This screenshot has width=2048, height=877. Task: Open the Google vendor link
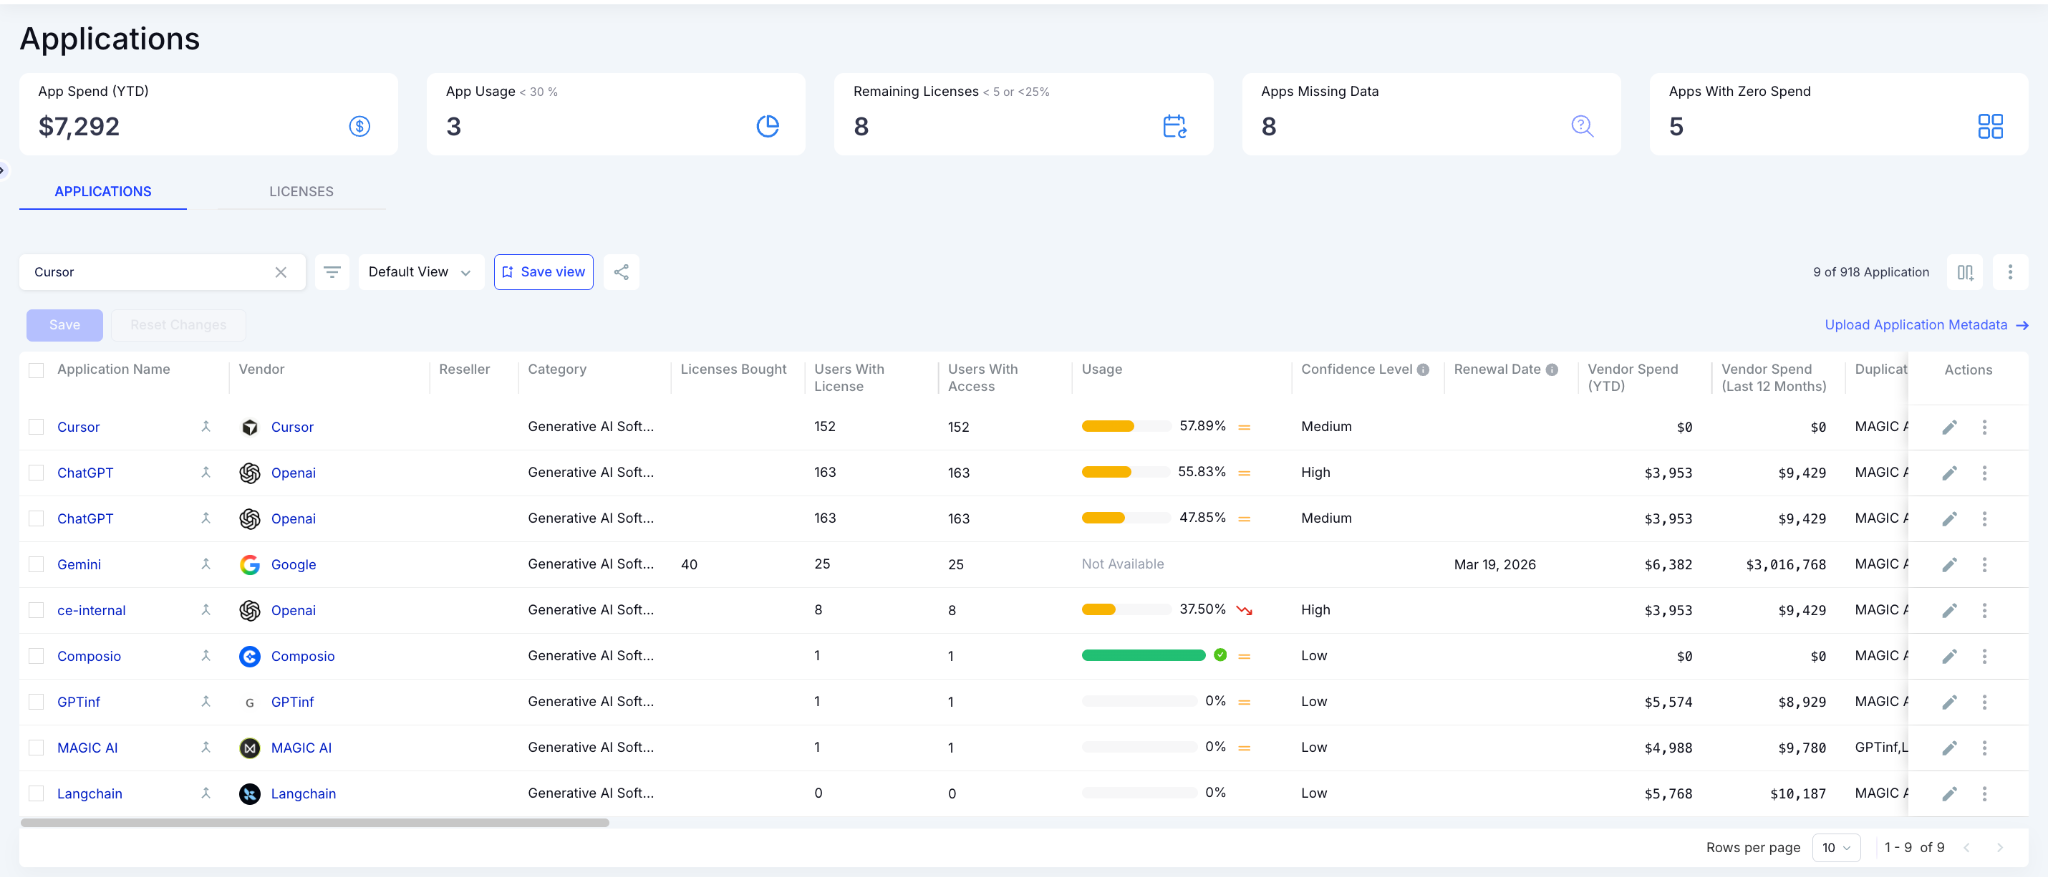coord(293,565)
